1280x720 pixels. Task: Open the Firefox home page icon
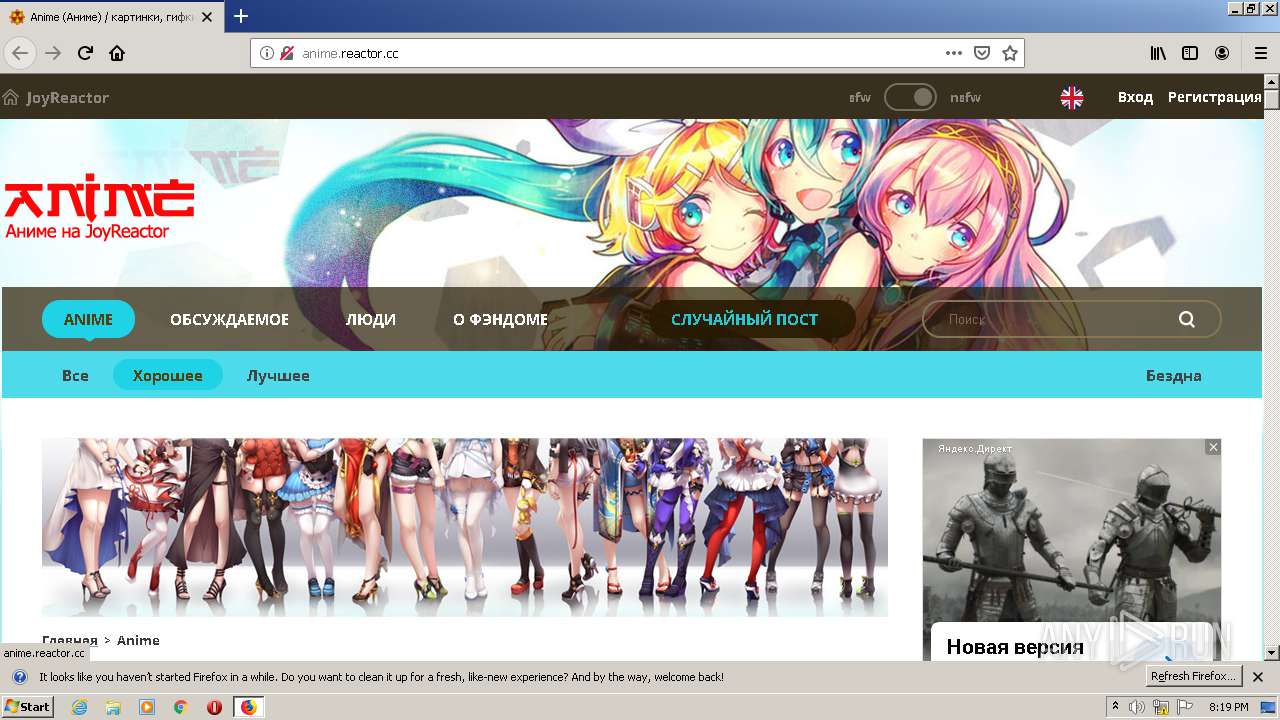coord(117,53)
